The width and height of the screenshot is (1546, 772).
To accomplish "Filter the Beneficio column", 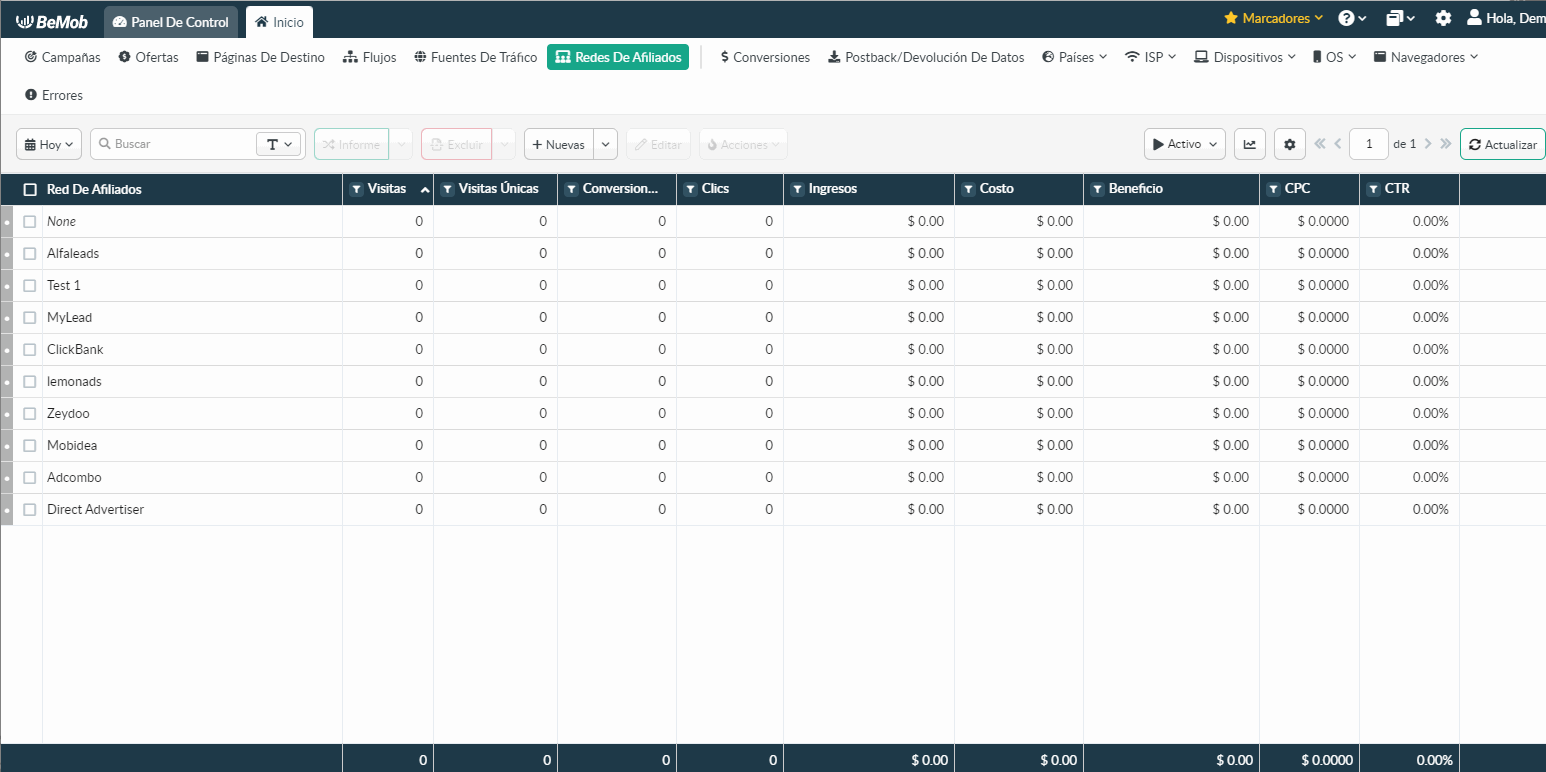I will point(1097,189).
